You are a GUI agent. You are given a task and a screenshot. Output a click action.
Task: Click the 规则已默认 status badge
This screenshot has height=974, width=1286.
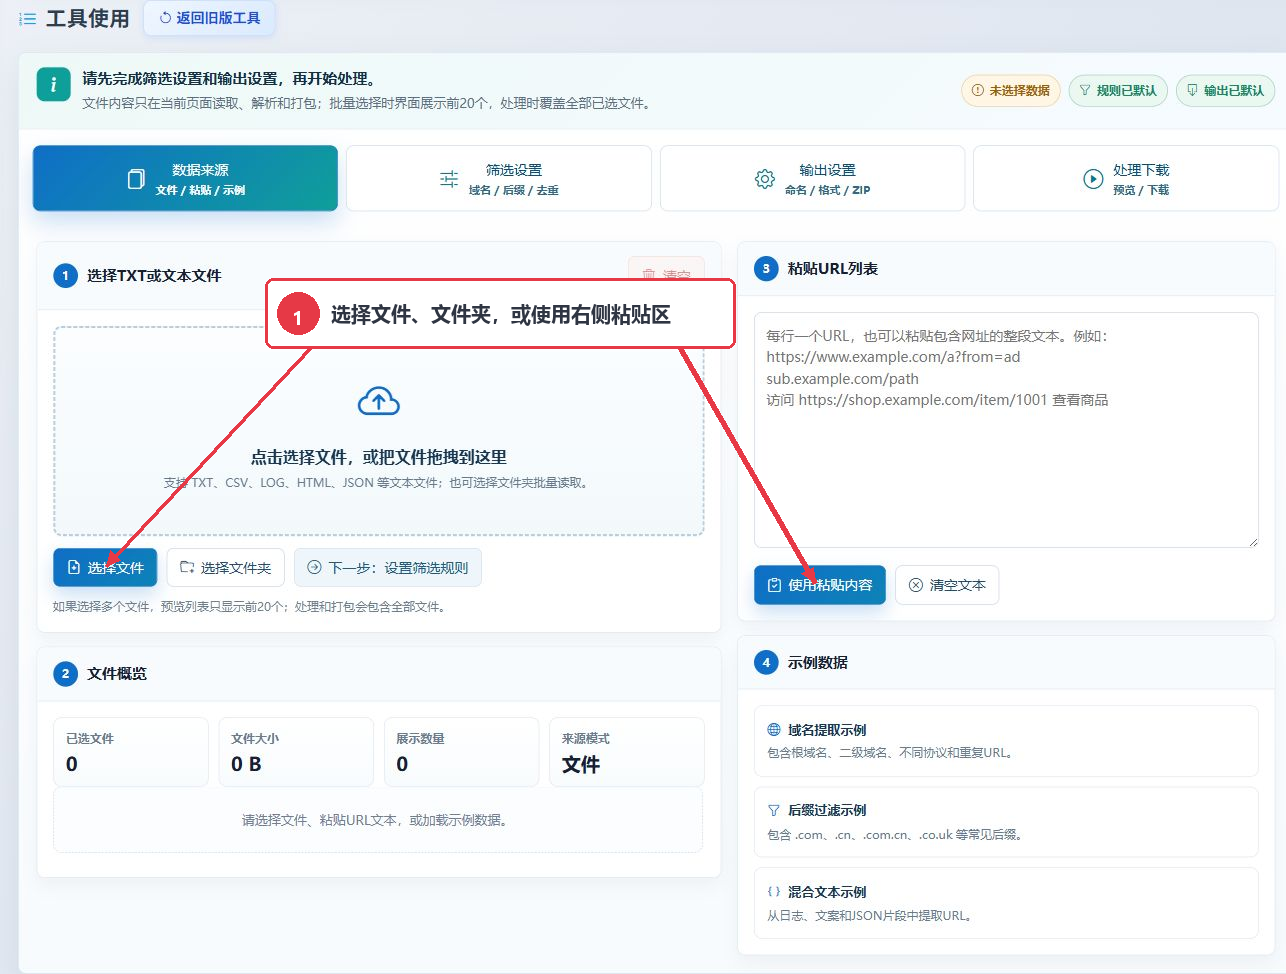(x=1117, y=90)
